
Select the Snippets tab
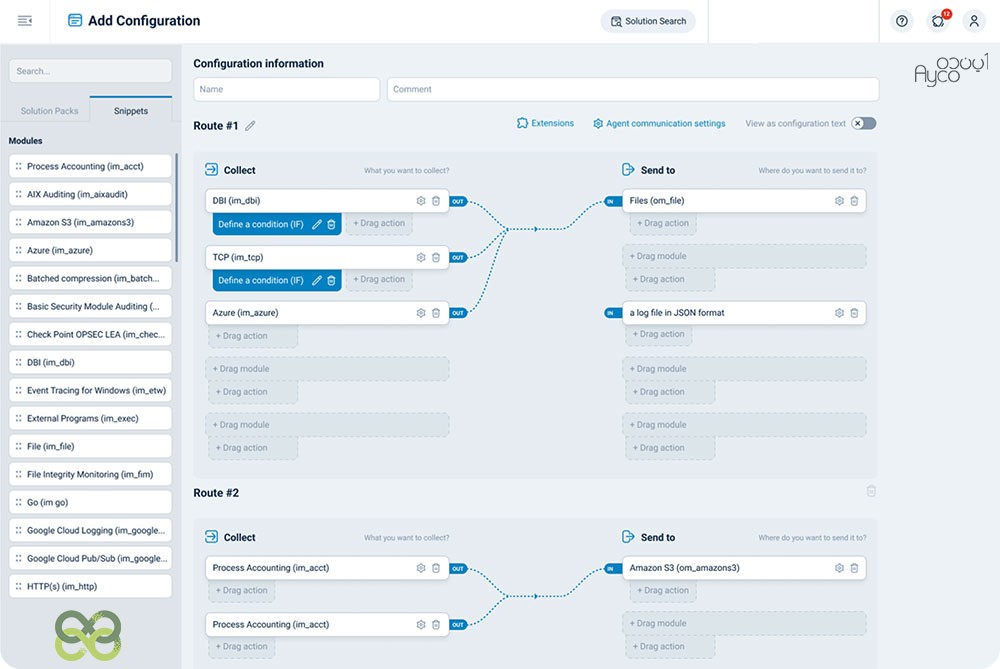(x=131, y=111)
